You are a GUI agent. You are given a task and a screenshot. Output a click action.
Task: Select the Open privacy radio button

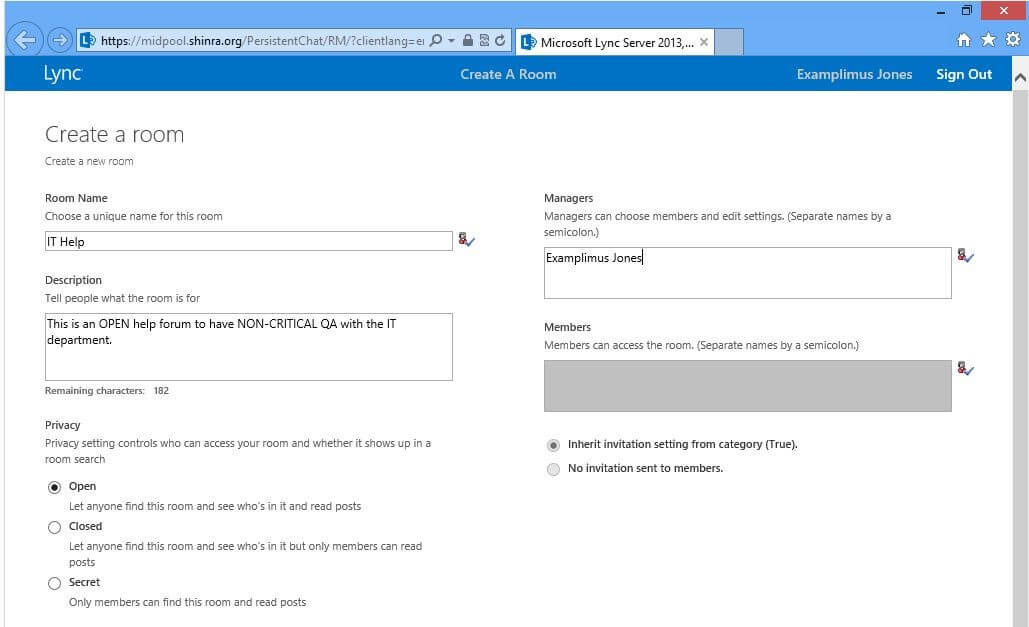[54, 487]
